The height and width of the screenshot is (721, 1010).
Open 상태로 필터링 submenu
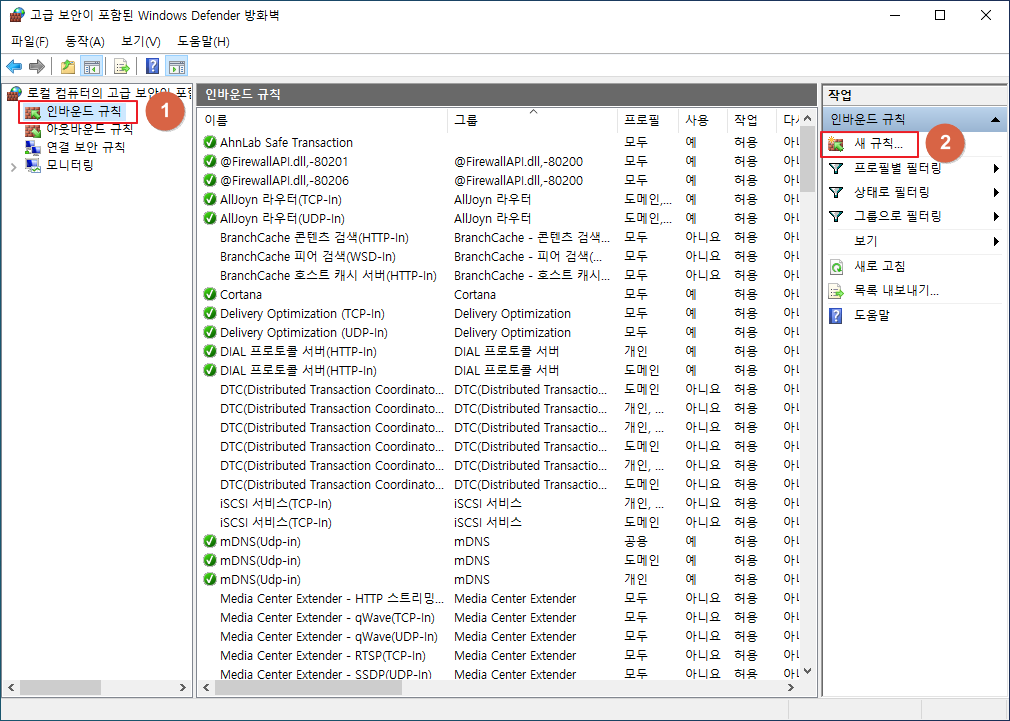point(915,192)
